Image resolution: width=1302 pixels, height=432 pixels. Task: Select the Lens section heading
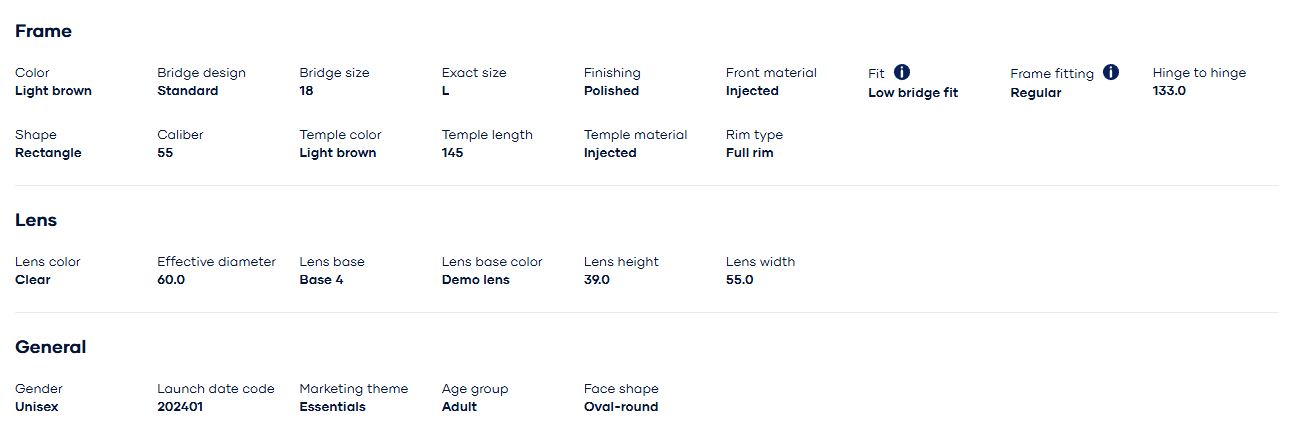coord(36,220)
